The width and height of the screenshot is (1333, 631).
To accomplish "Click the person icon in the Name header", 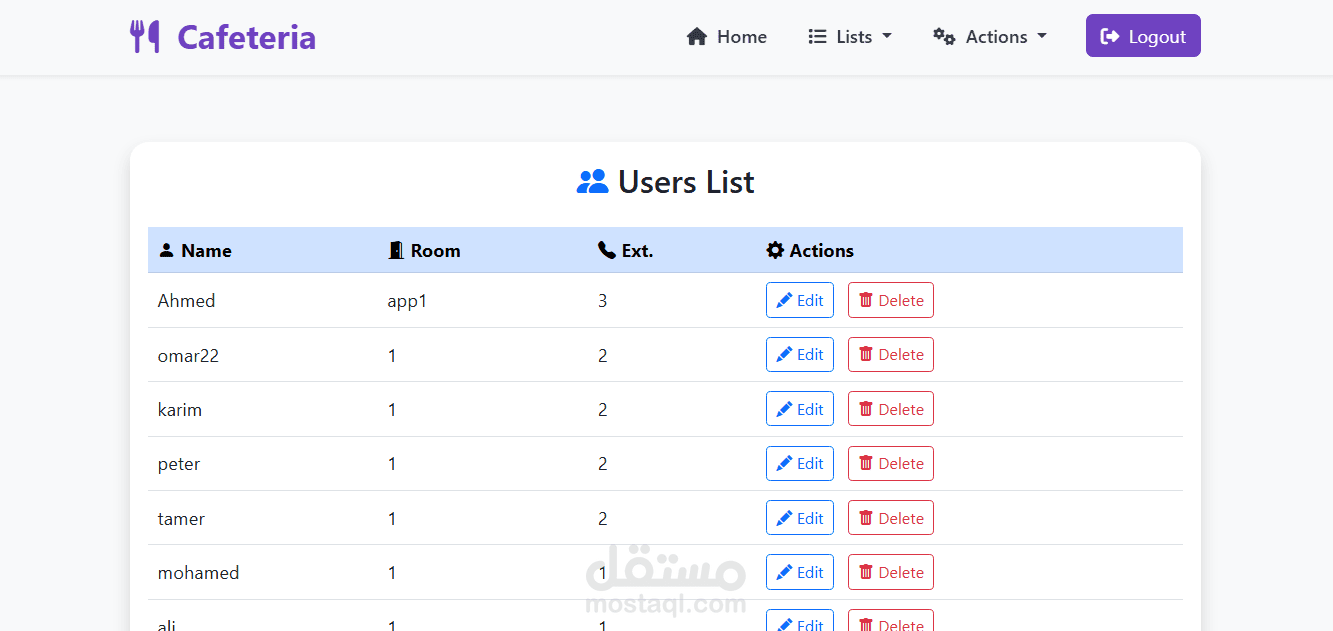I will [167, 250].
